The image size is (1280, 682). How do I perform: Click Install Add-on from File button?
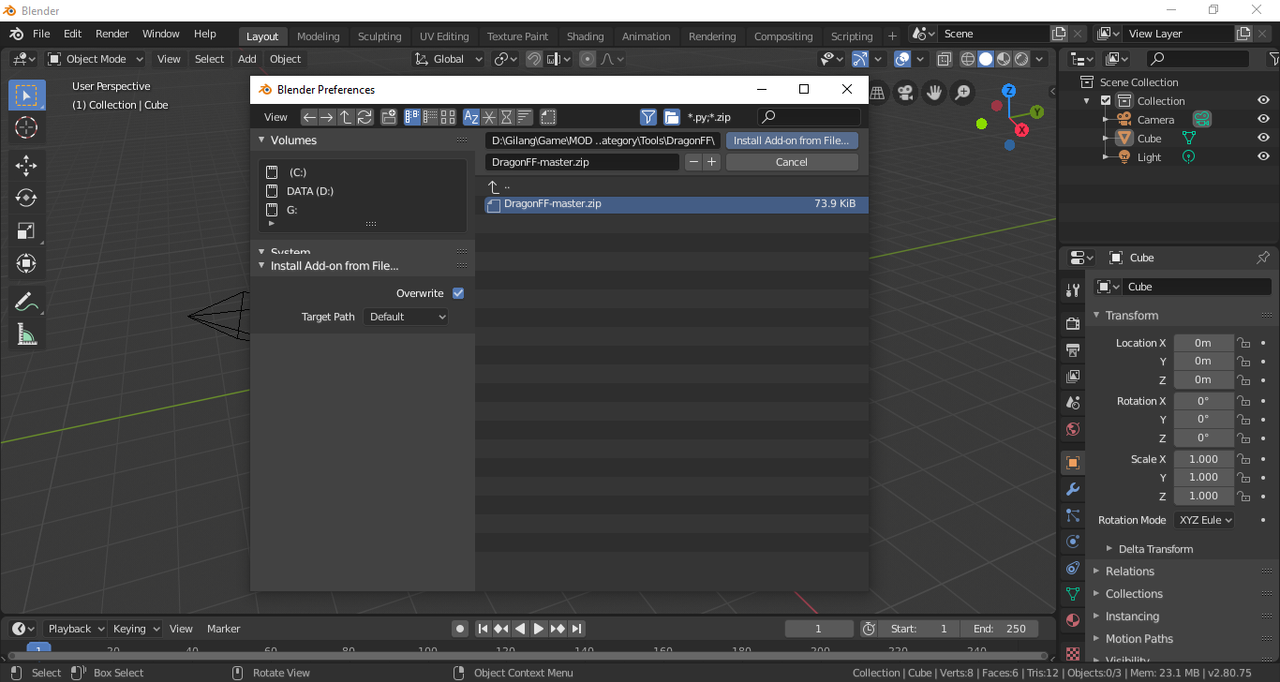pyautogui.click(x=791, y=141)
